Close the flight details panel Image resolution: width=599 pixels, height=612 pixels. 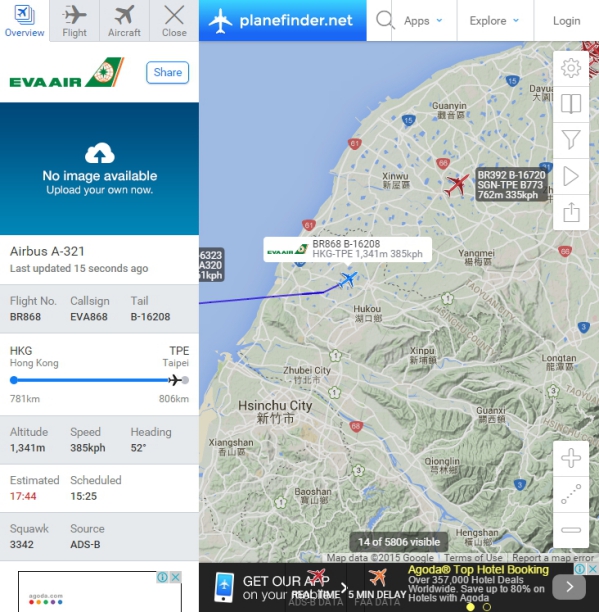coord(174,20)
